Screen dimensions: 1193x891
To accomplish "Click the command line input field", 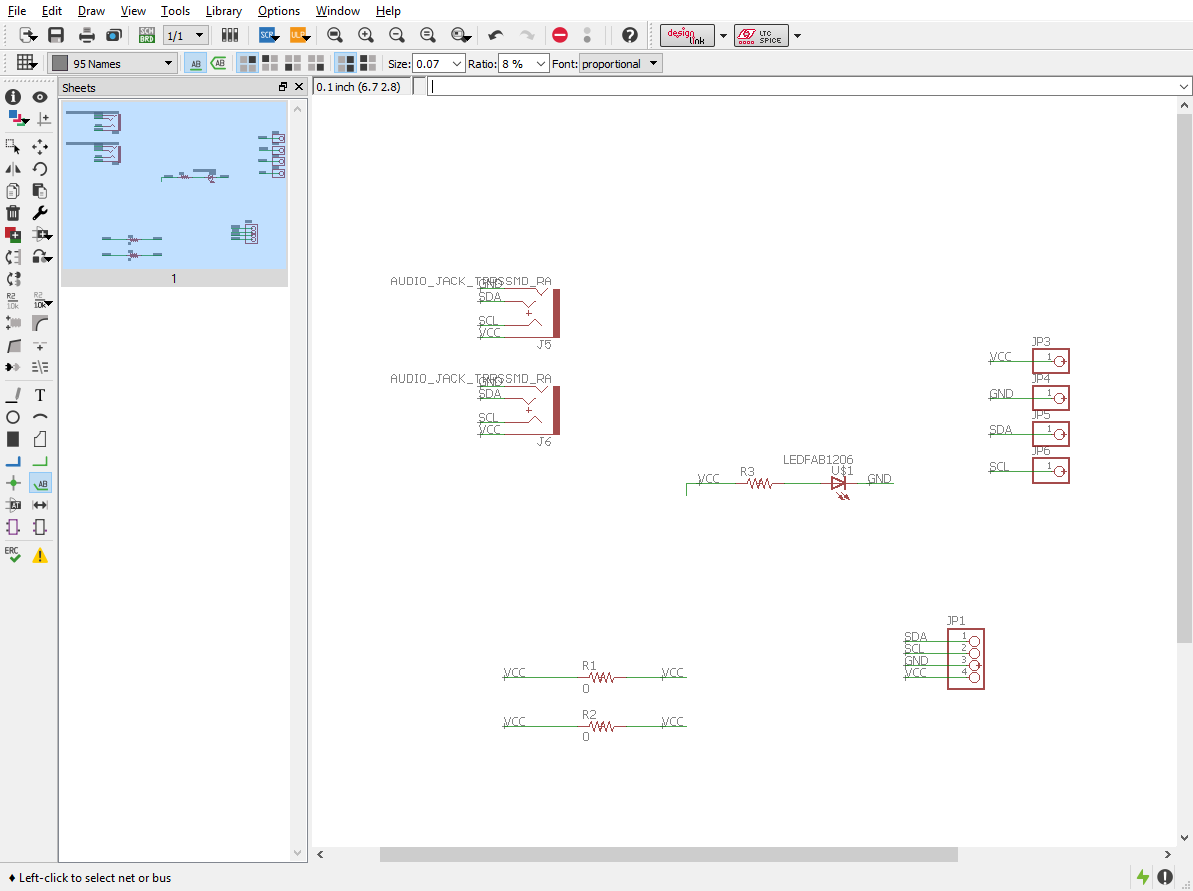I will 802,87.
